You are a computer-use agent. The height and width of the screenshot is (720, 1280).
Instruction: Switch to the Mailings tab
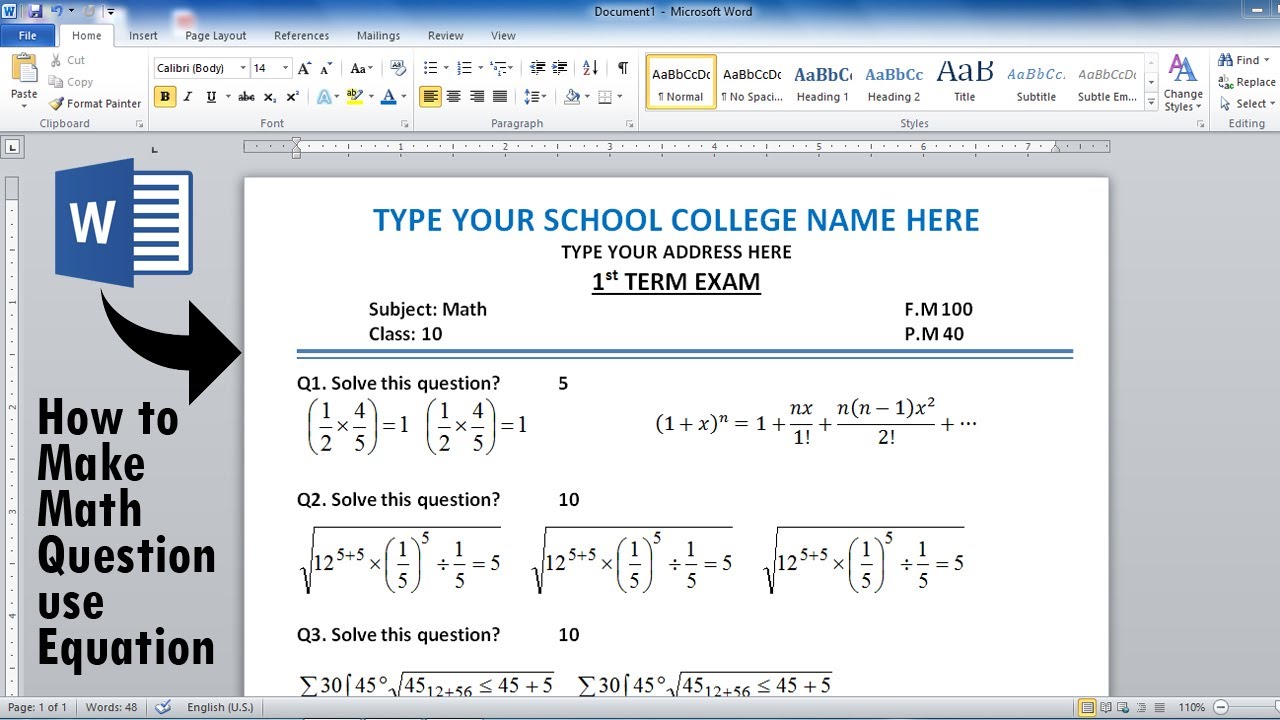(378, 35)
